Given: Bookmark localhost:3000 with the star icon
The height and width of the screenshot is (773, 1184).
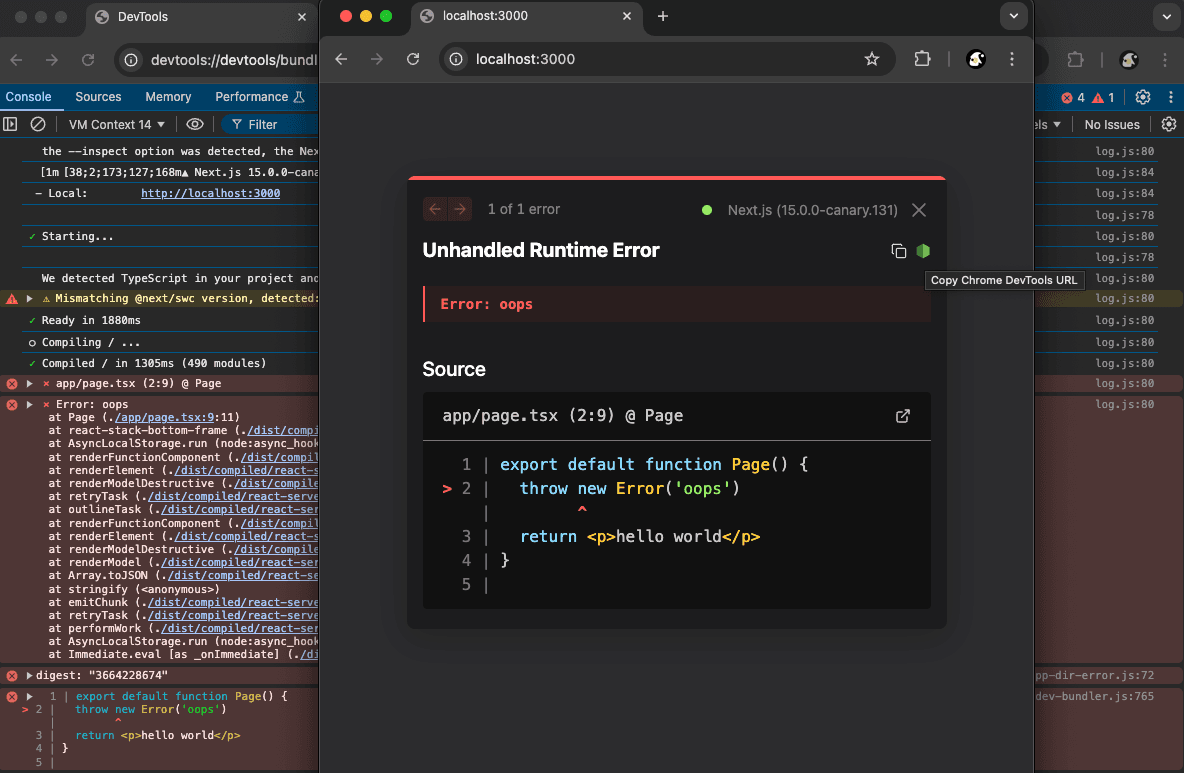Looking at the screenshot, I should point(872,59).
